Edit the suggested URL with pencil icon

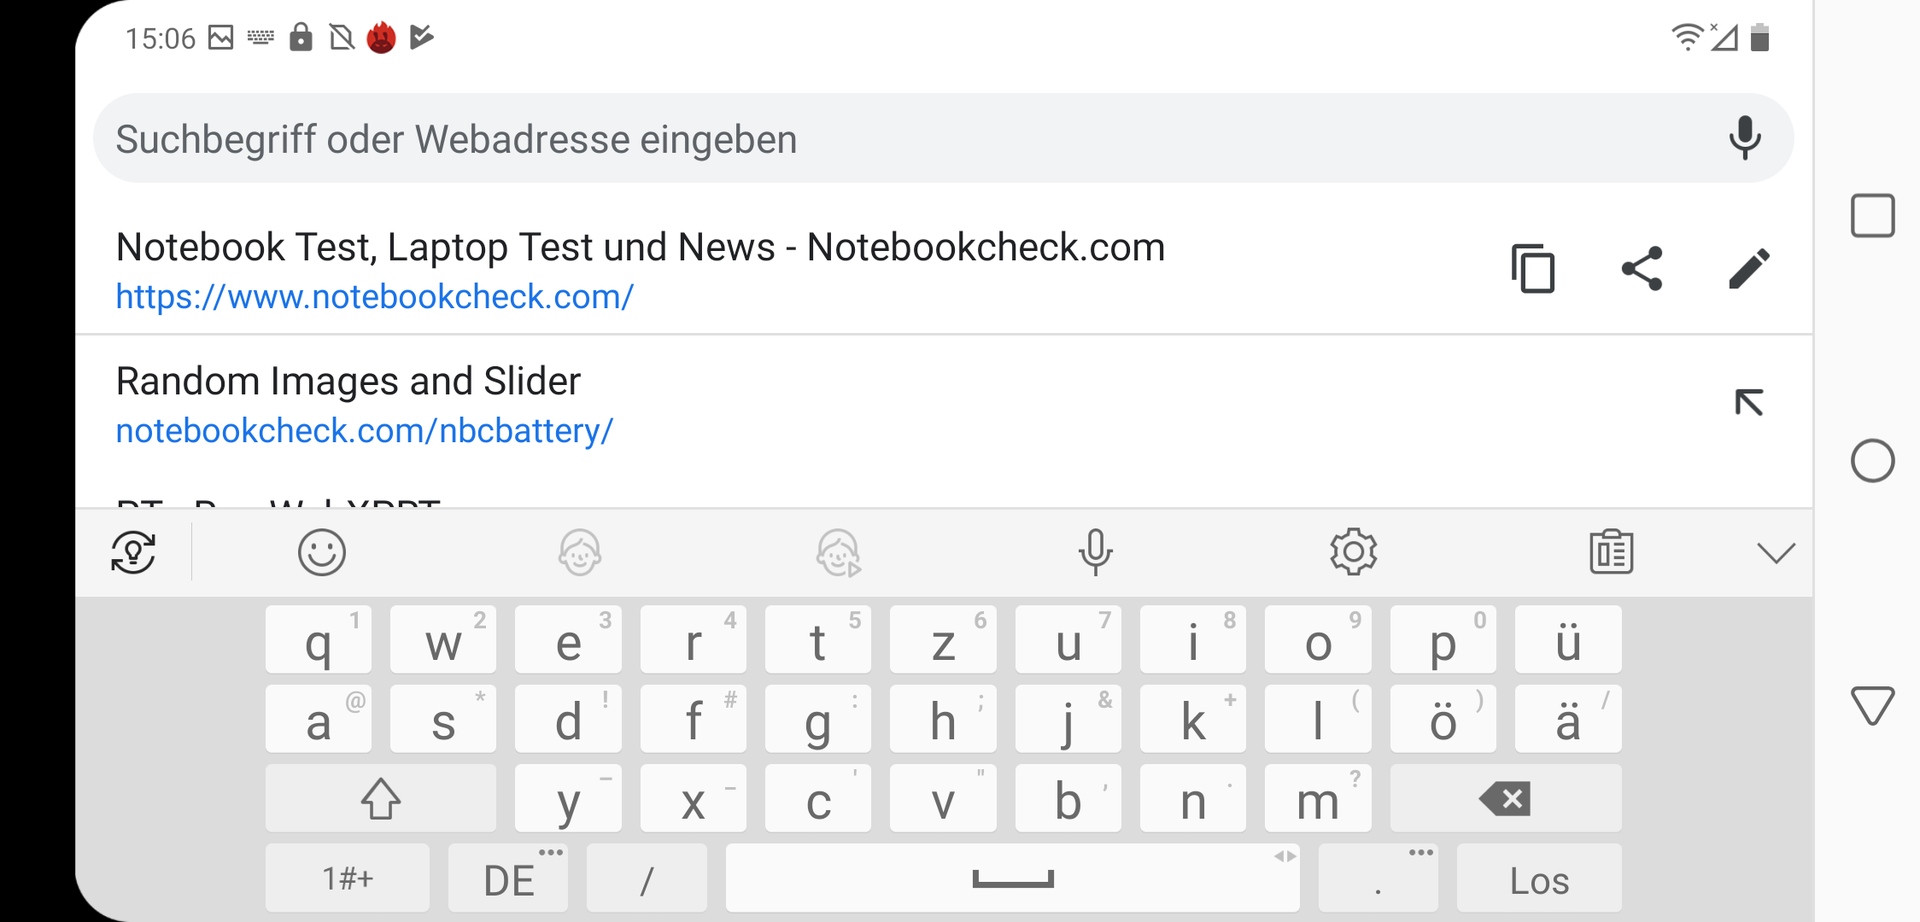click(x=1749, y=268)
